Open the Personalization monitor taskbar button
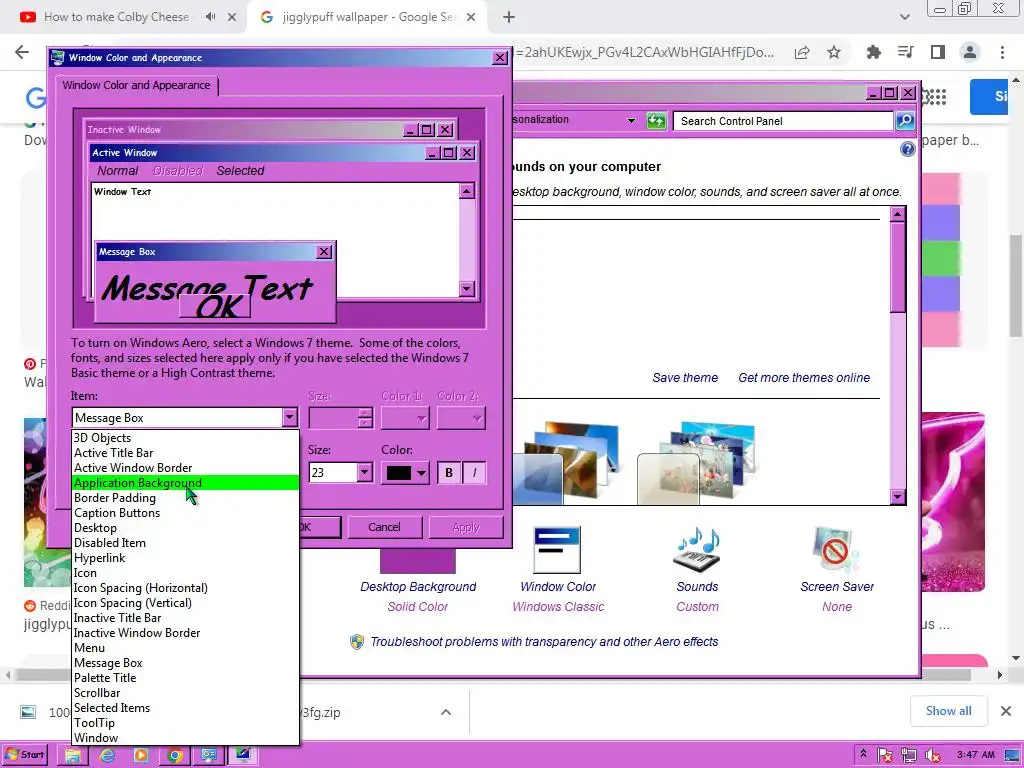This screenshot has width=1024, height=768. 242,756
